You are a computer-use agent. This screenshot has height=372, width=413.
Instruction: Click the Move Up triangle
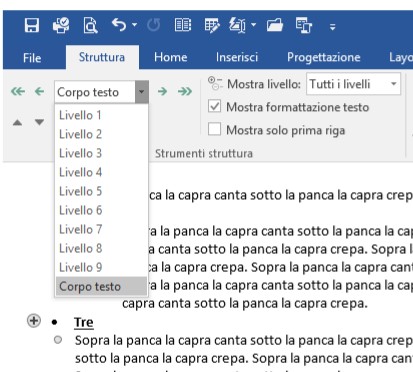17,123
